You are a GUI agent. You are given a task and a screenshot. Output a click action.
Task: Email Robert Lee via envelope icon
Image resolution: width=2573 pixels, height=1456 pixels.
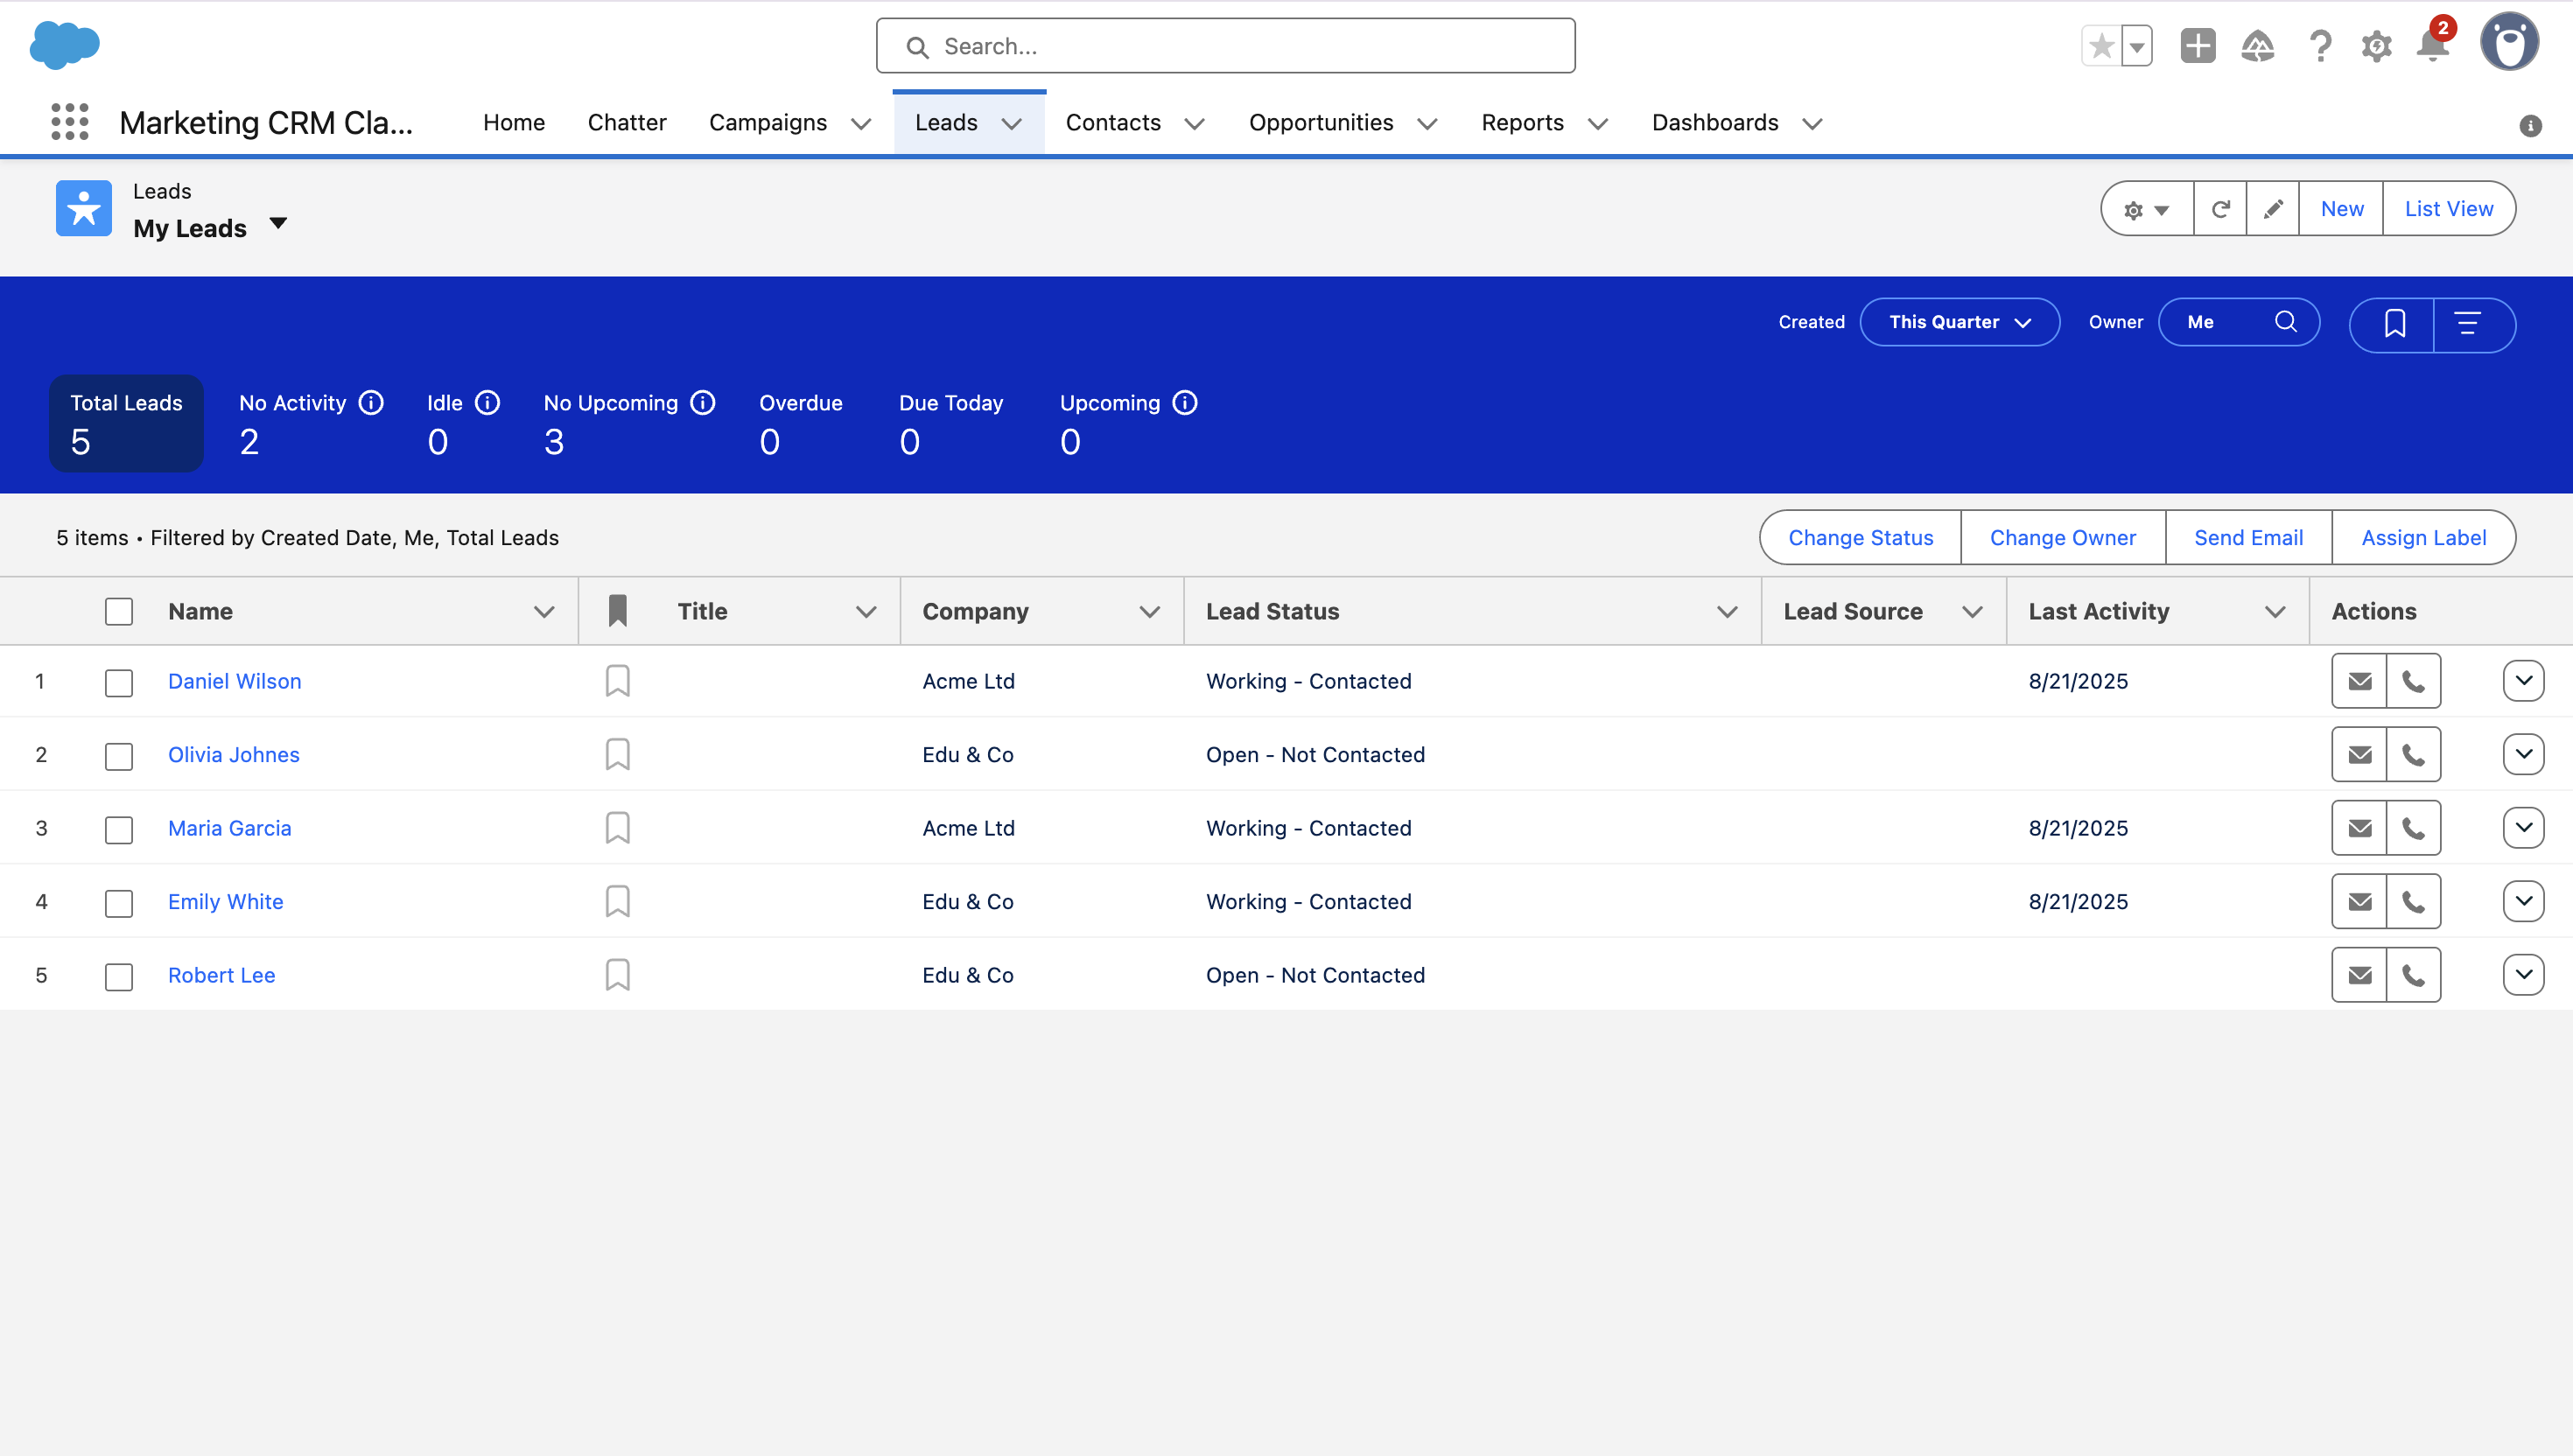2359,975
